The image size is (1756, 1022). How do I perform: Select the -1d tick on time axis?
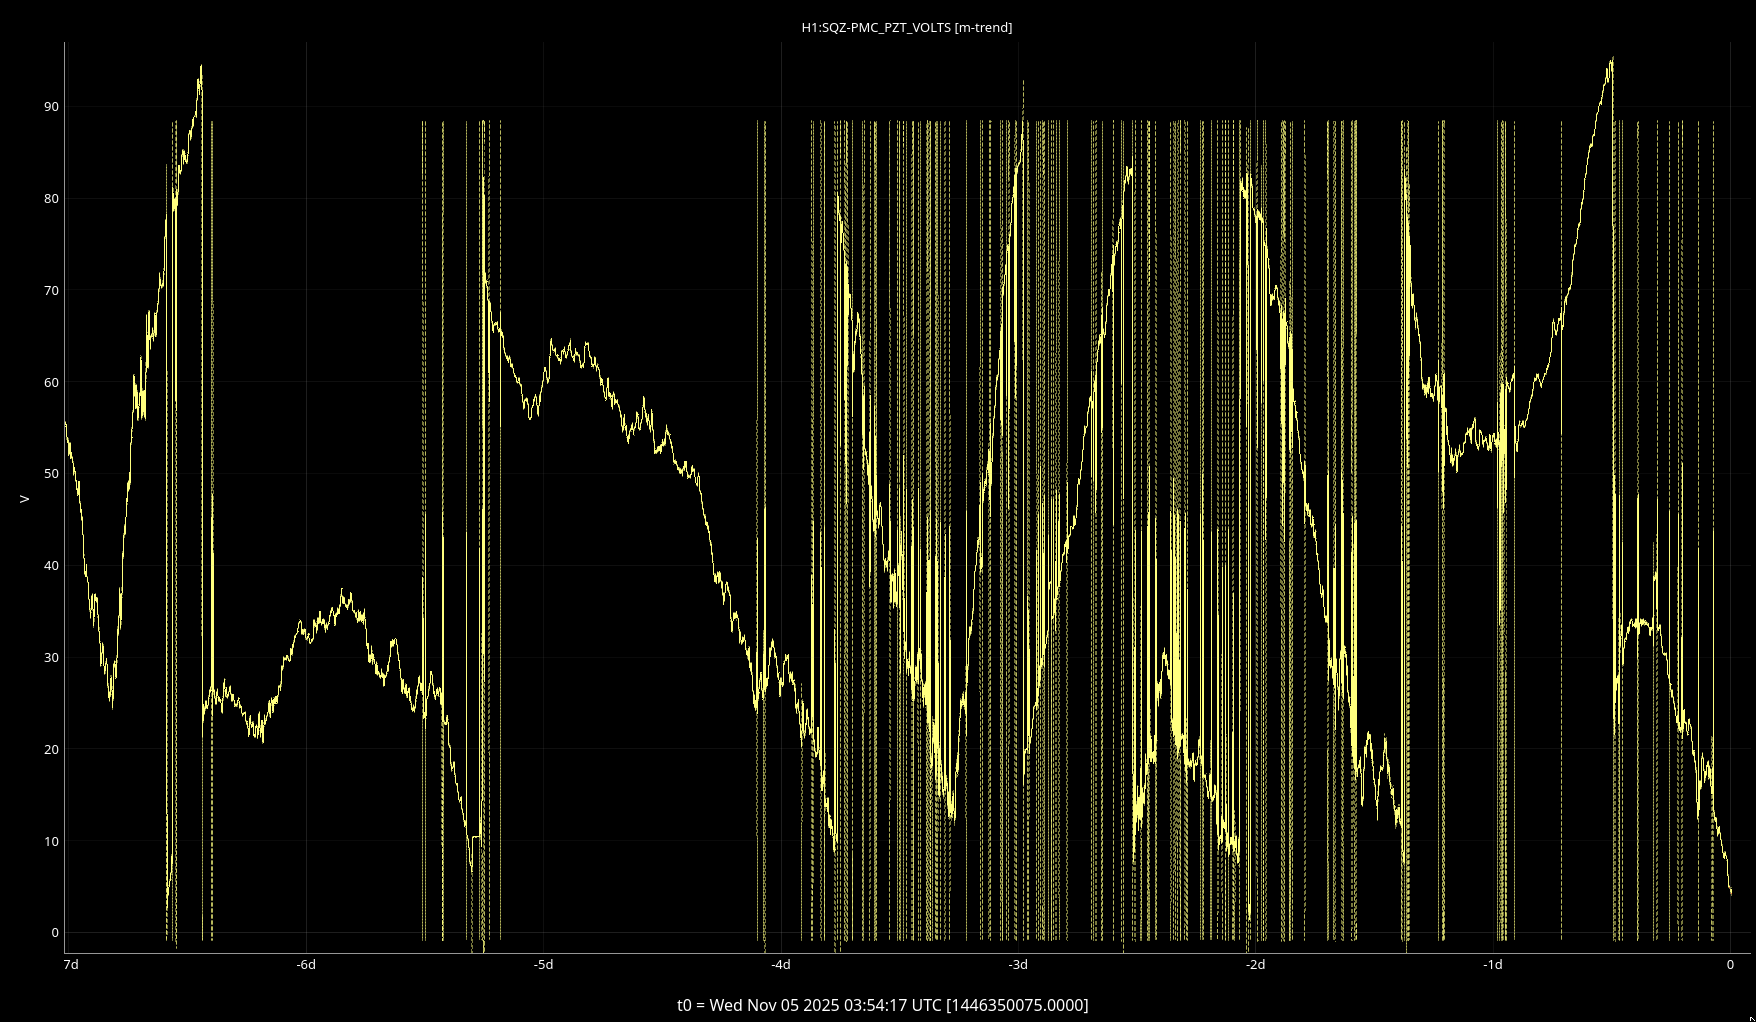tap(1492, 965)
